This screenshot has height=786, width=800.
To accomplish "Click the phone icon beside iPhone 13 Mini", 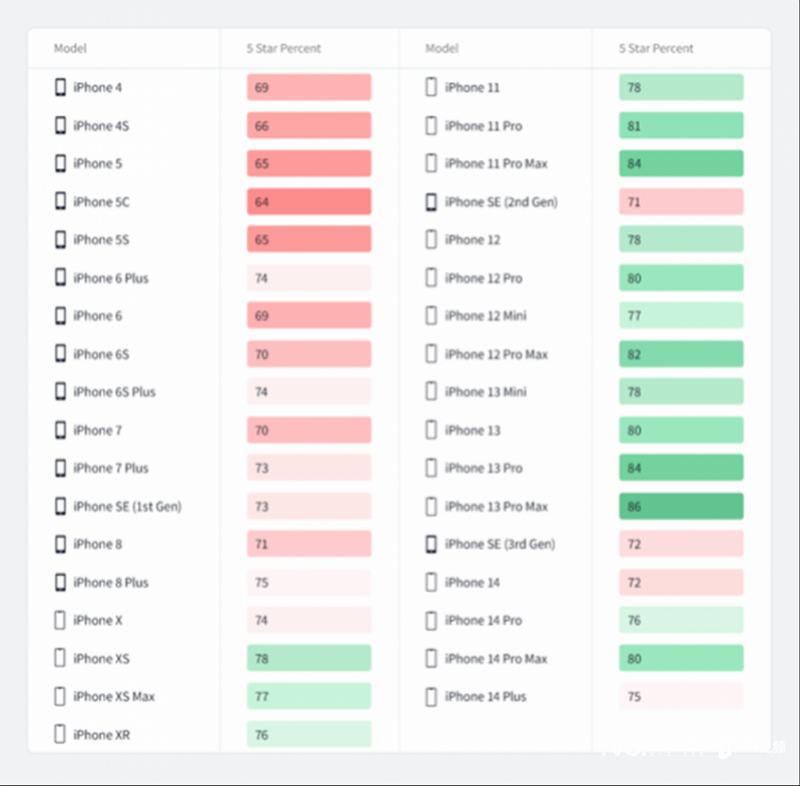I will [x=431, y=392].
